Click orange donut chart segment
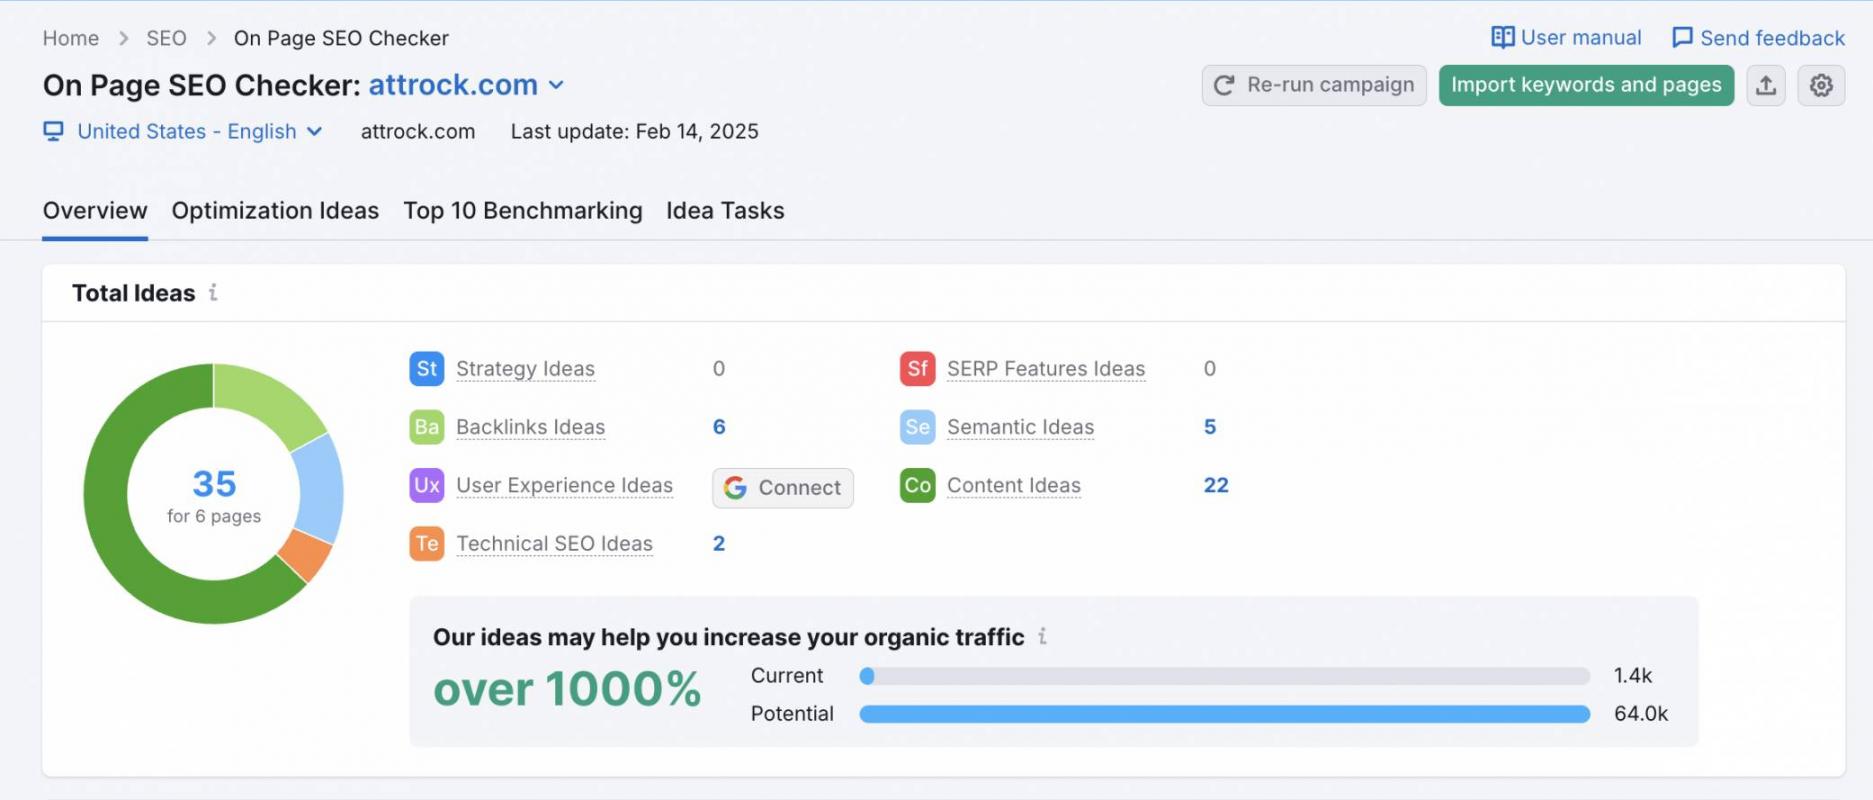The height and width of the screenshot is (800, 1873). 308,555
